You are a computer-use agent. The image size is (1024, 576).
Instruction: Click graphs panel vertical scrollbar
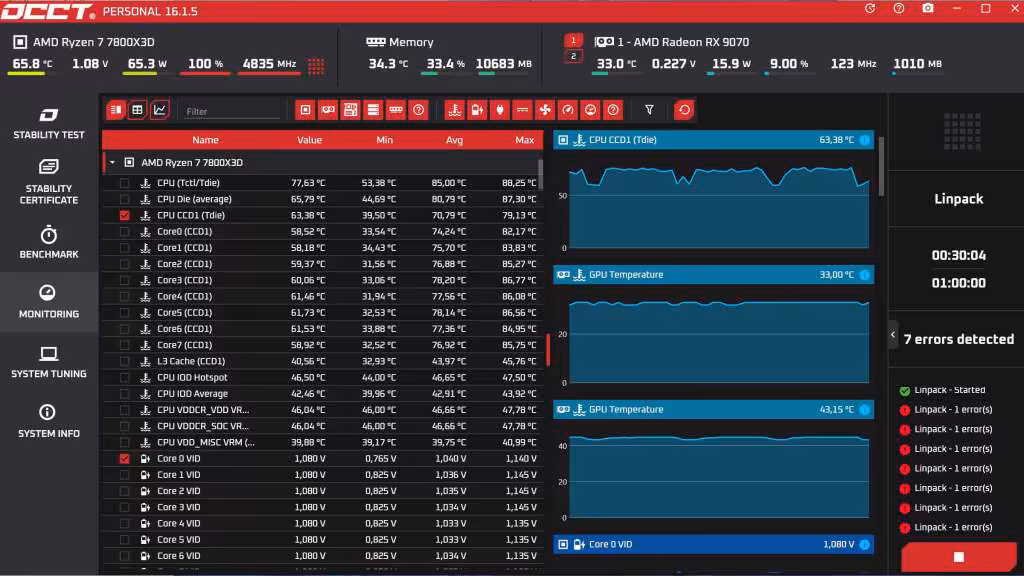pos(881,167)
